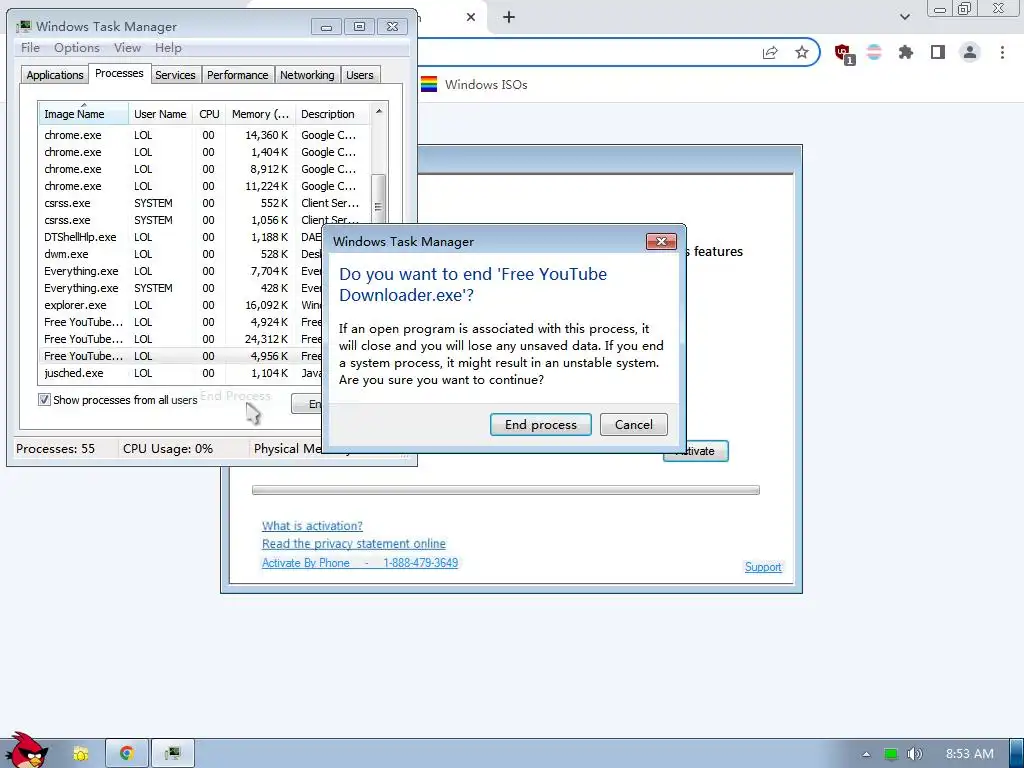Sort processes by Image Name column

point(83,114)
